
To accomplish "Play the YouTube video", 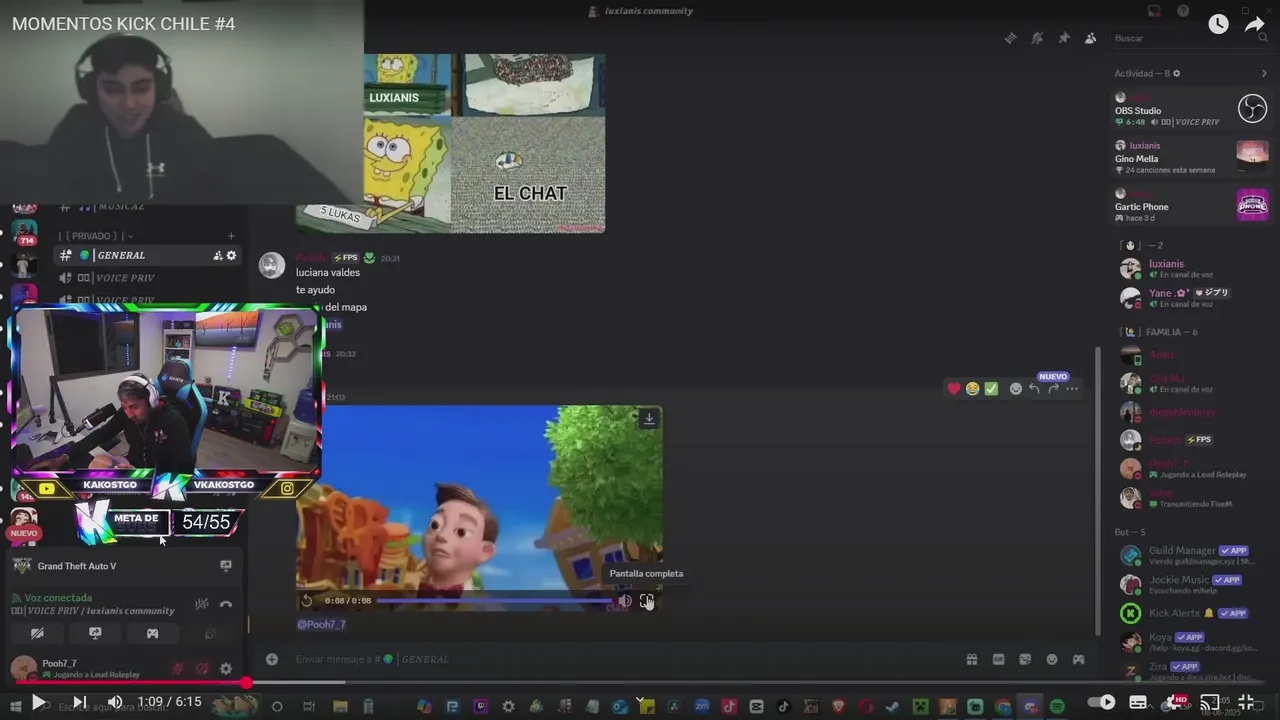I will tap(38, 702).
